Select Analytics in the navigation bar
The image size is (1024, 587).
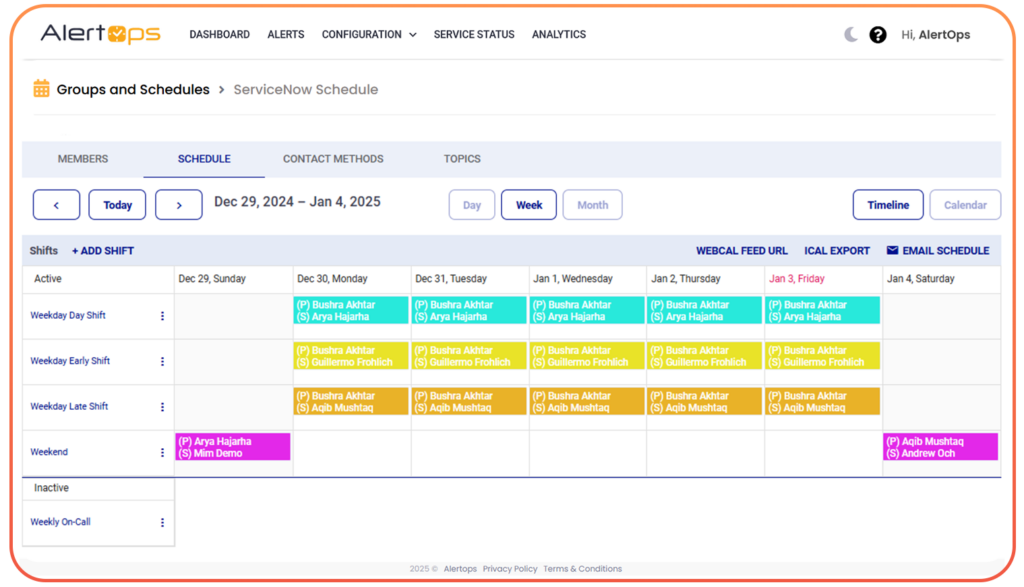click(x=559, y=34)
